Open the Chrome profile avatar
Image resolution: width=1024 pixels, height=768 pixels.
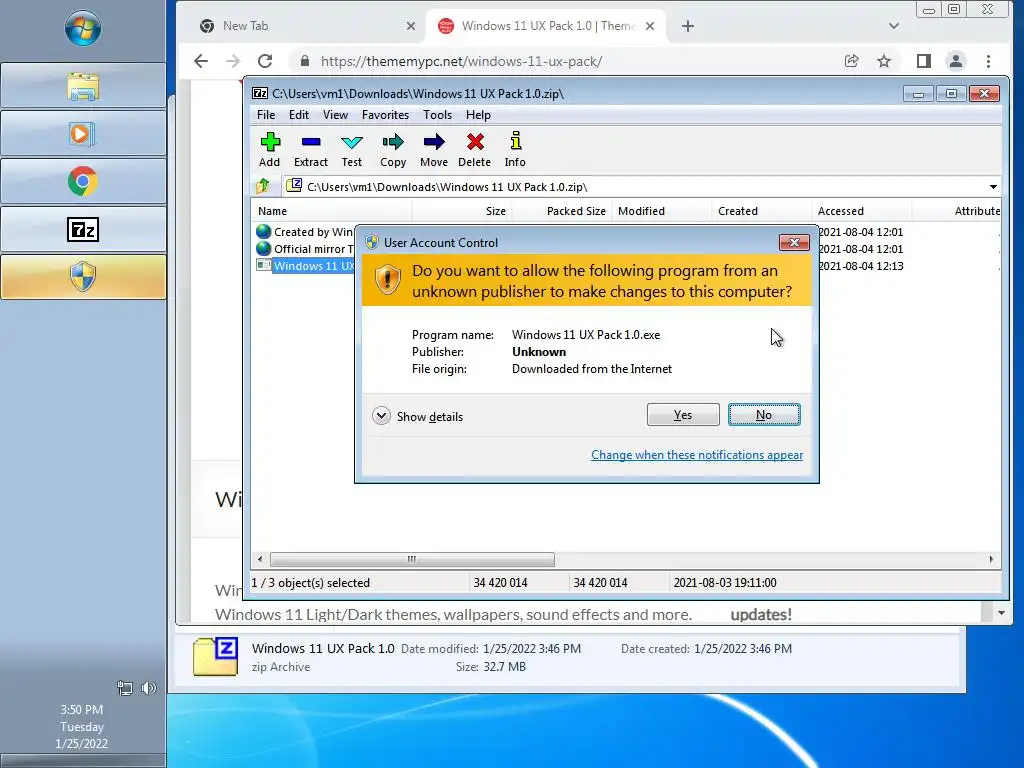click(x=955, y=61)
